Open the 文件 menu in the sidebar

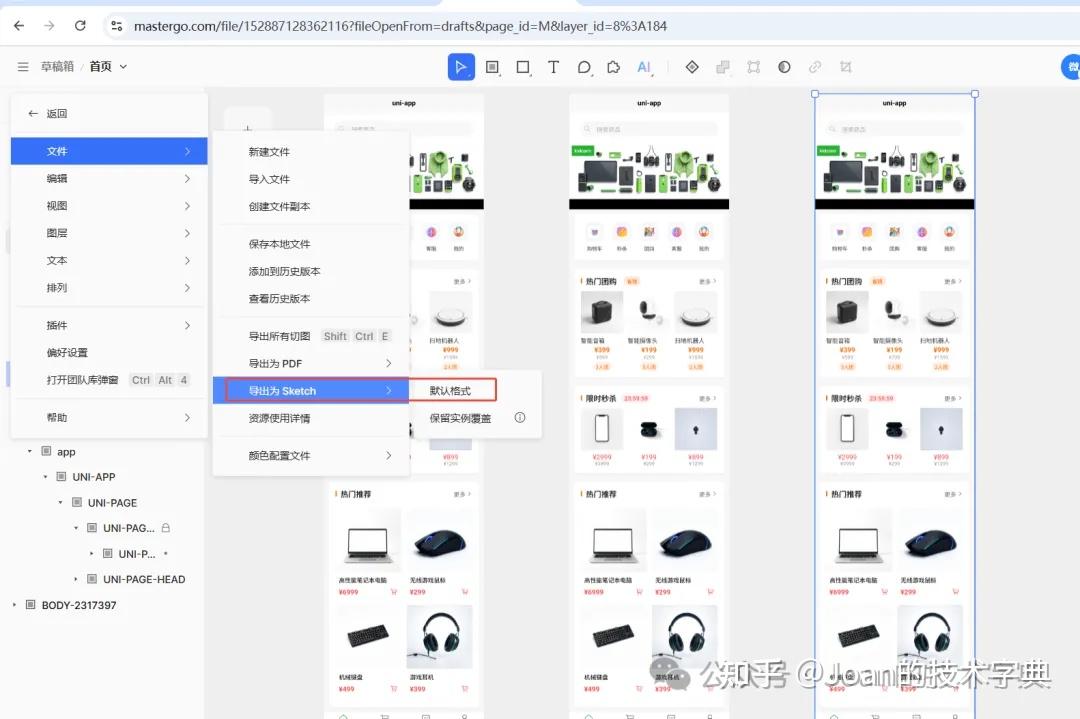coord(55,150)
